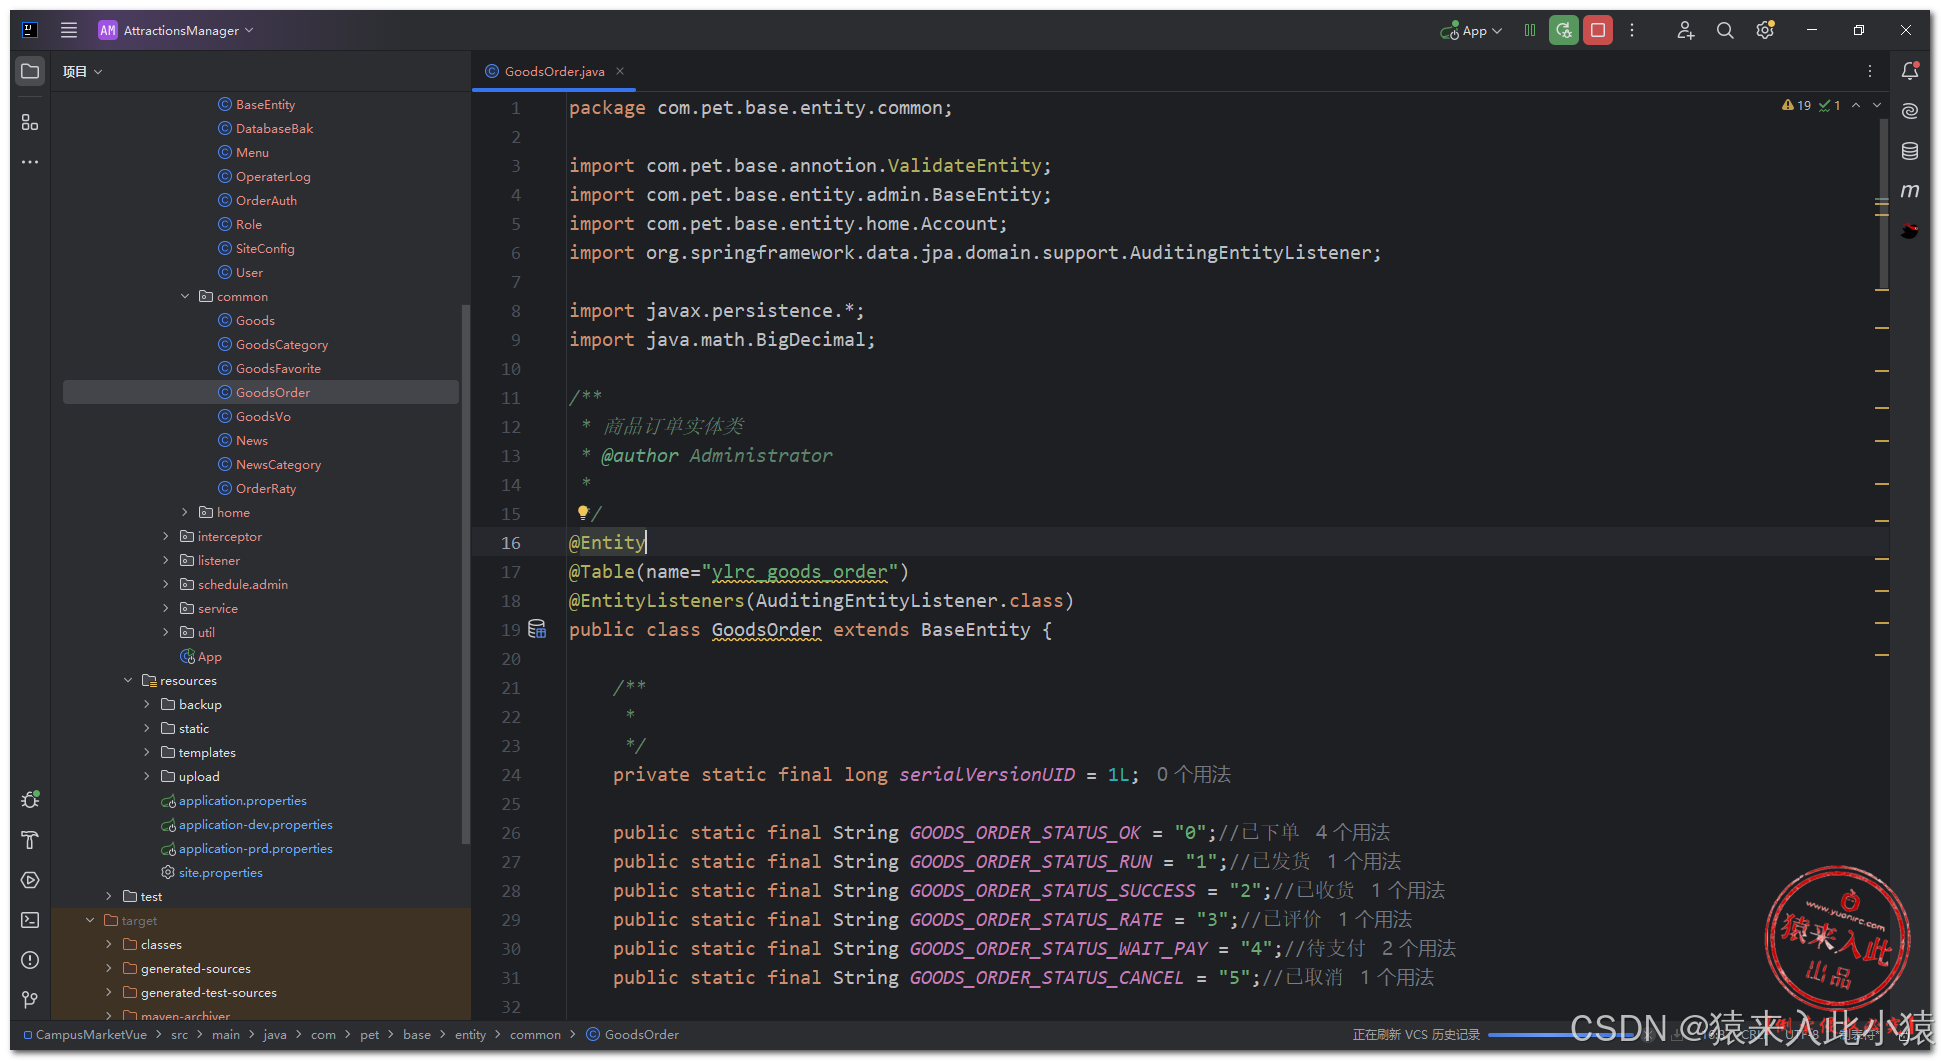Click the editor vertical scrollbar

pos(1883,205)
